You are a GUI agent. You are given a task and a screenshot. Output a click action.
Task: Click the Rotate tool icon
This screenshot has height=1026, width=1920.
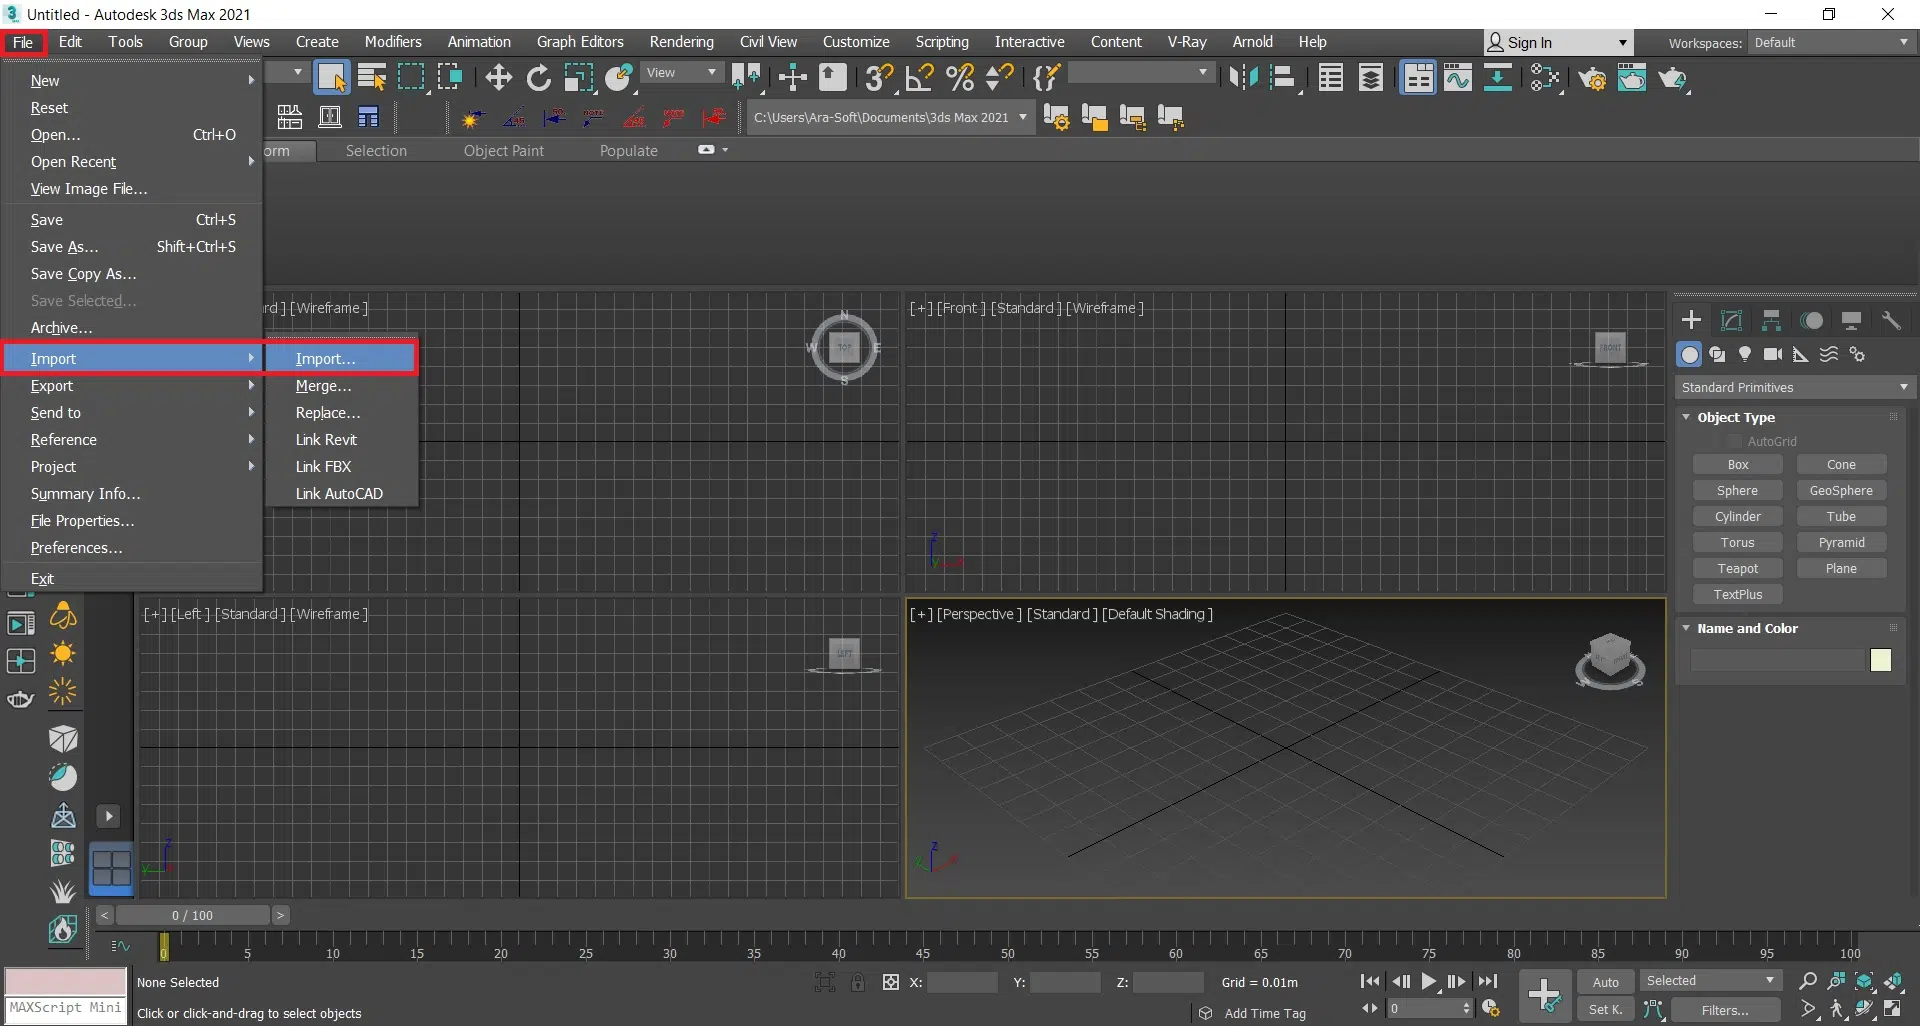tap(538, 78)
